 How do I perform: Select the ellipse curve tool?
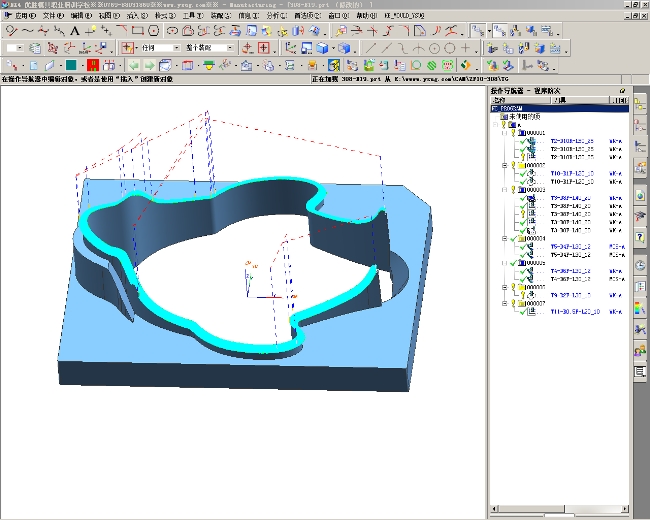(172, 31)
